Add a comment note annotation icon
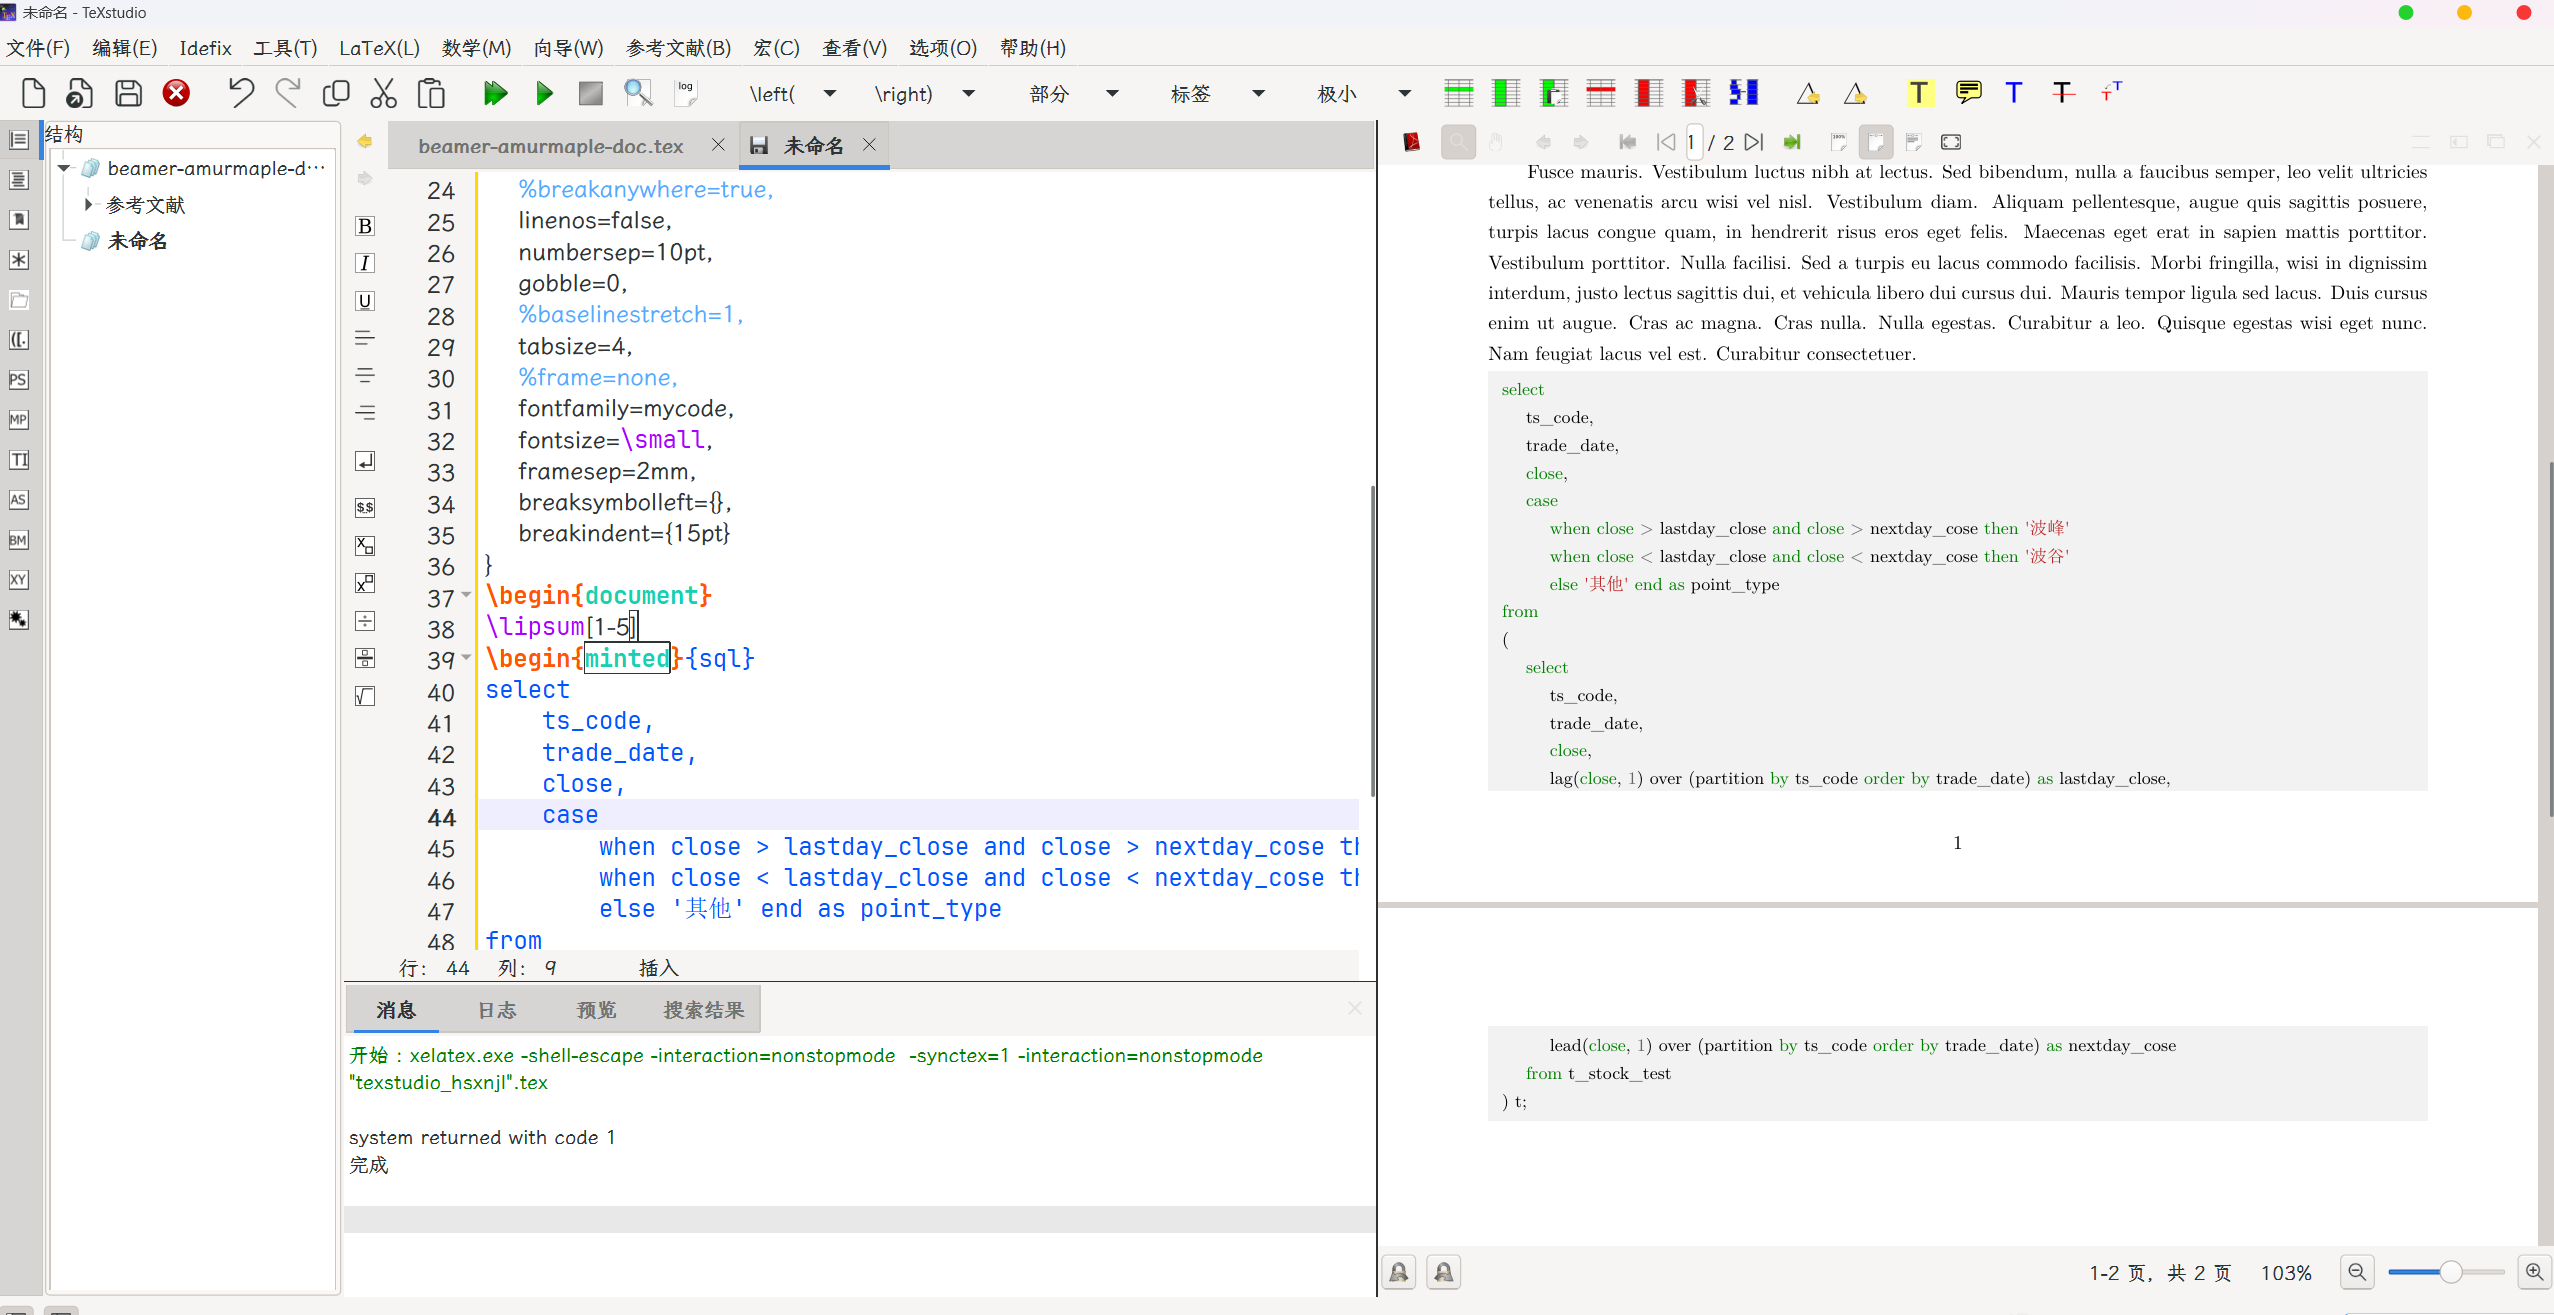The height and width of the screenshot is (1315, 2554). (x=1968, y=93)
